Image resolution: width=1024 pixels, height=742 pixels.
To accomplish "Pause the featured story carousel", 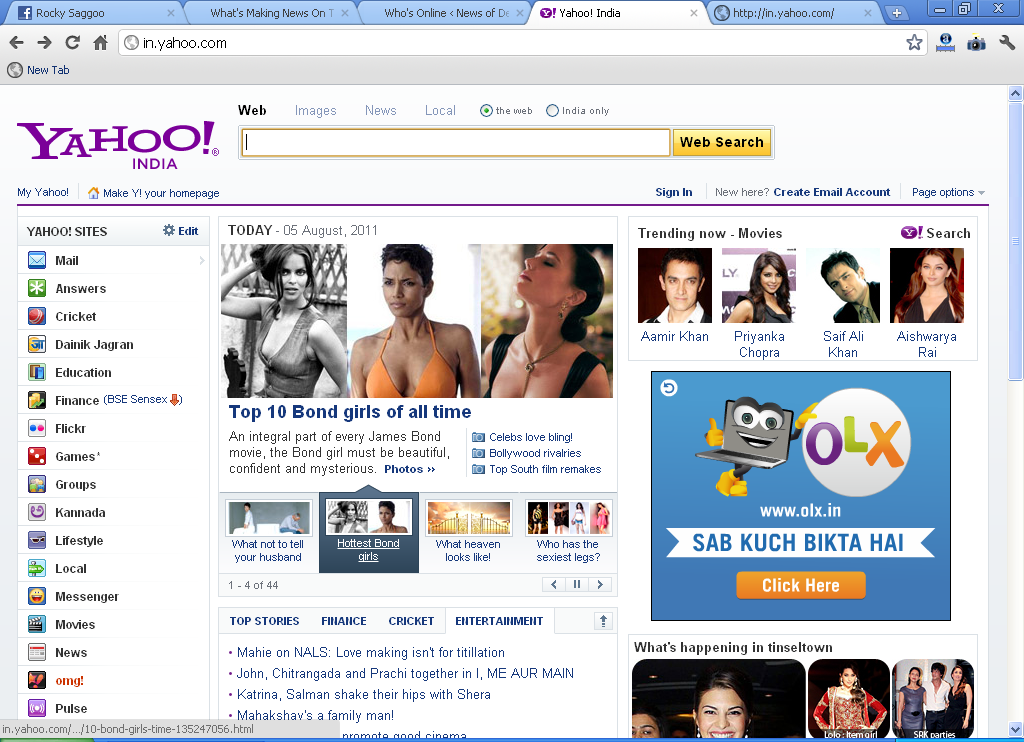I will [576, 583].
